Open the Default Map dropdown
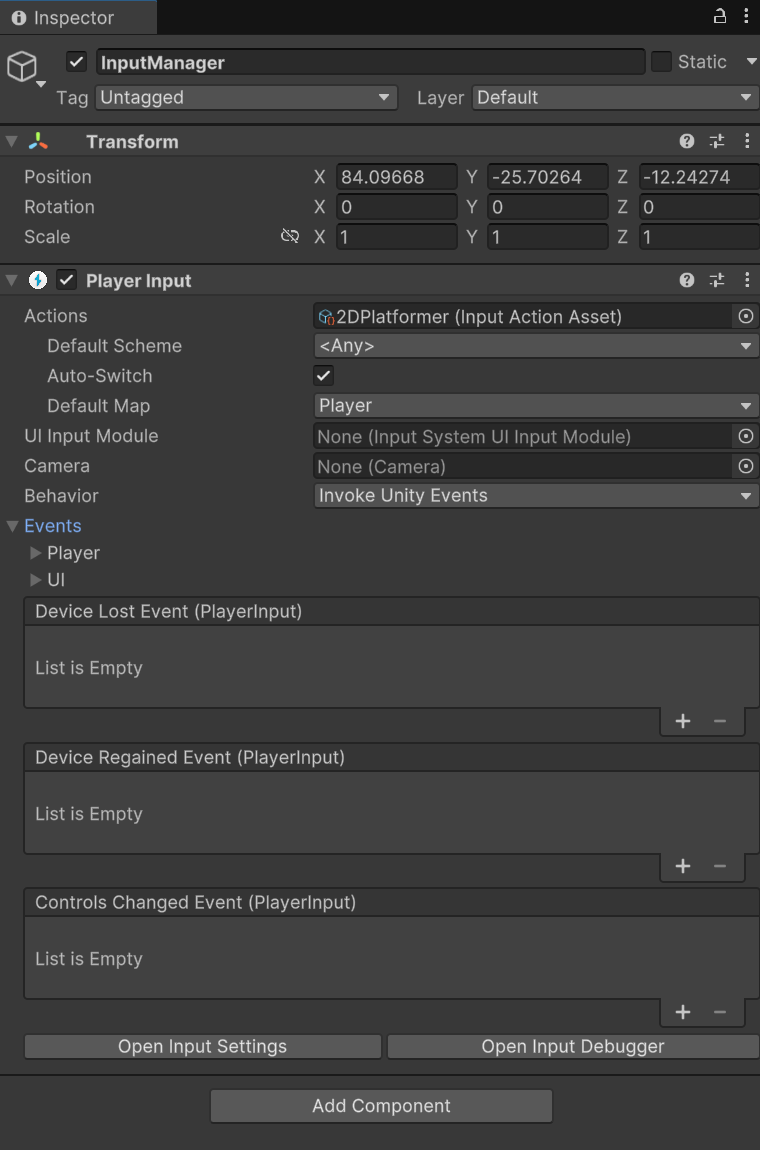This screenshot has width=760, height=1150. coord(535,406)
